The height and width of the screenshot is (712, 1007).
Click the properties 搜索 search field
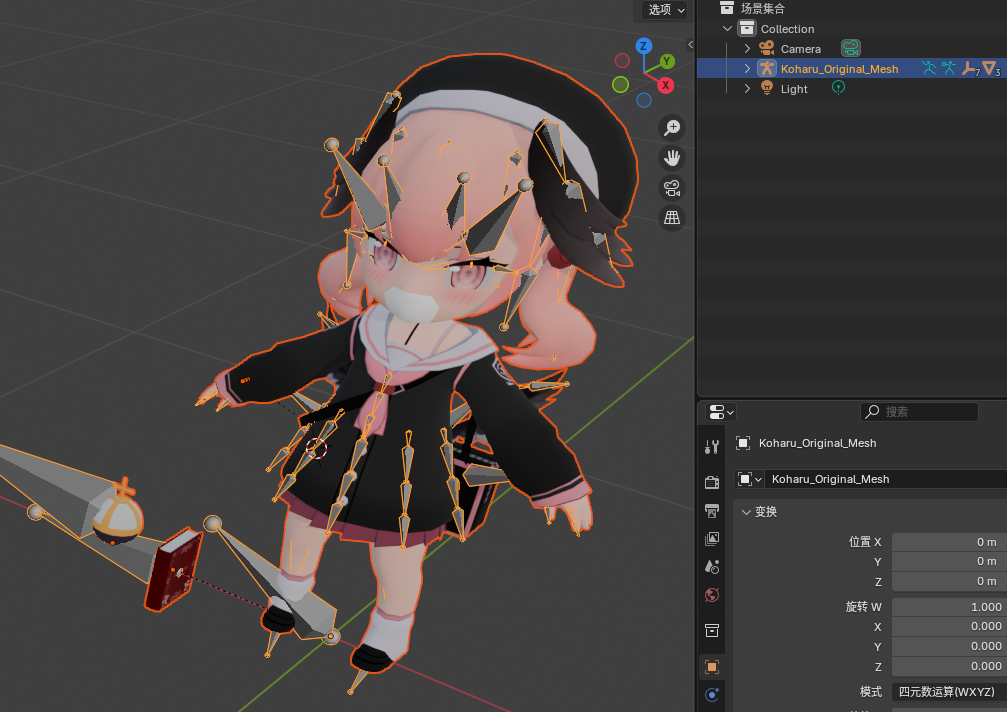[919, 412]
